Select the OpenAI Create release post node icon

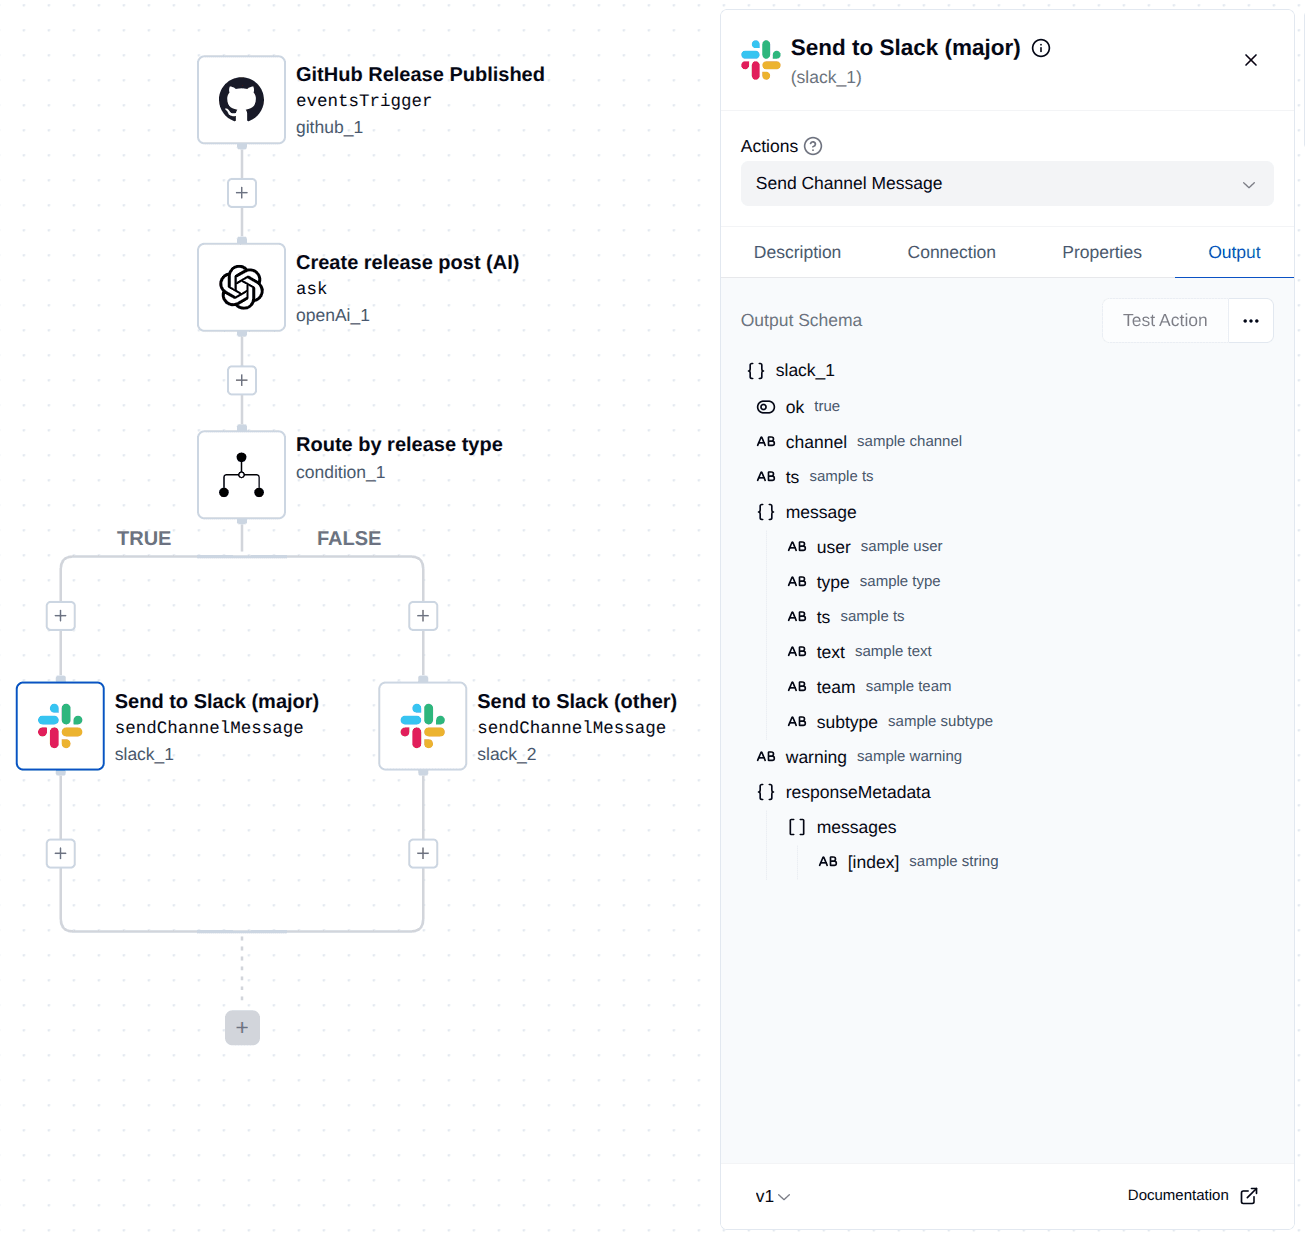241,288
